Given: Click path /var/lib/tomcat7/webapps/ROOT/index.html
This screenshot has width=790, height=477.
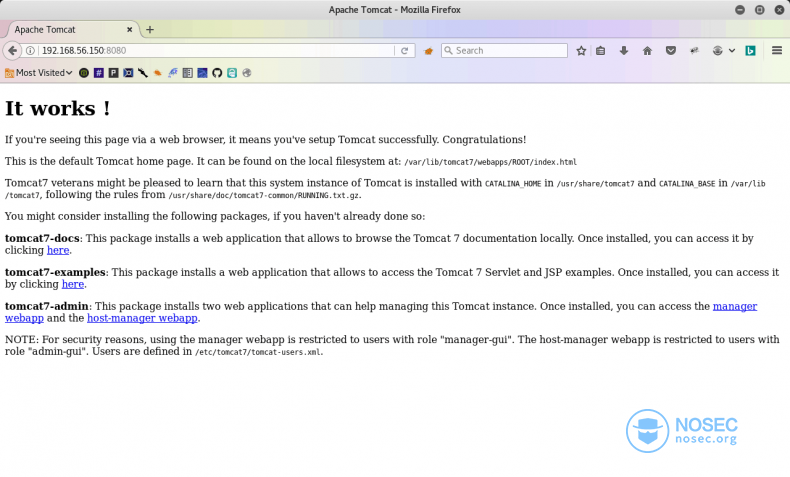Looking at the screenshot, I should pos(490,162).
